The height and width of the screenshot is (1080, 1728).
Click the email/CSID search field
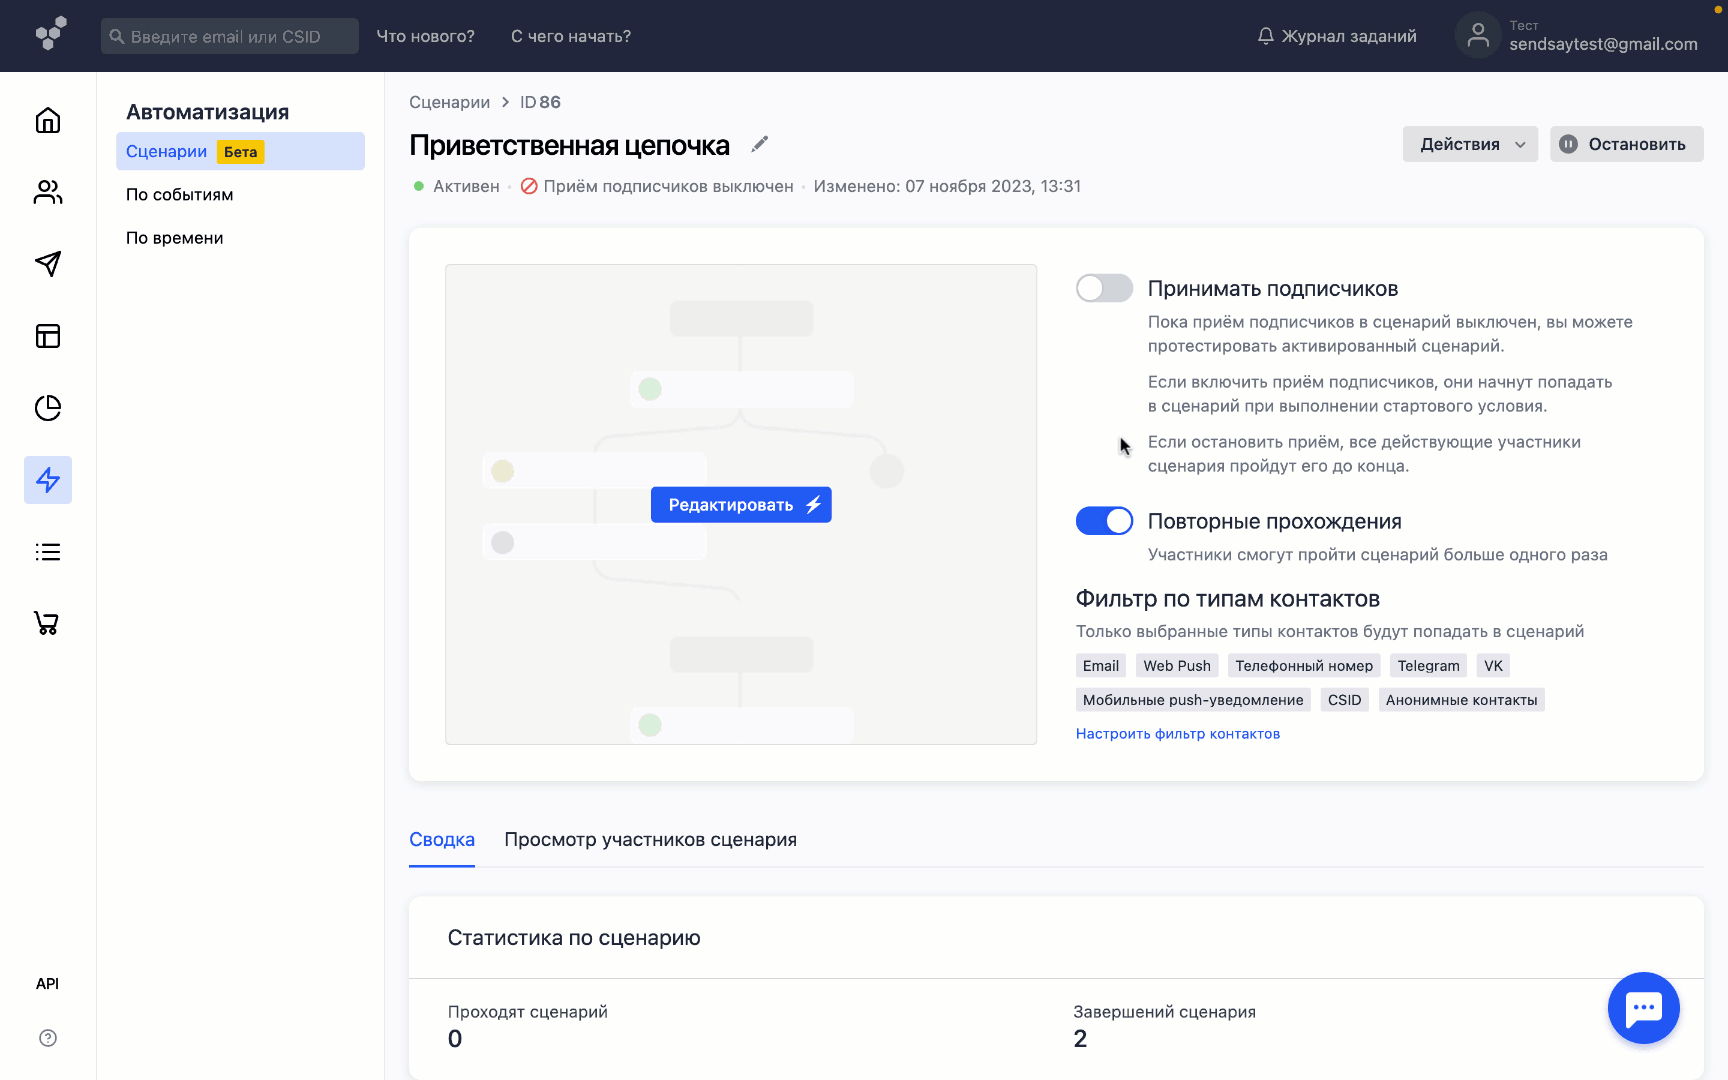(229, 35)
